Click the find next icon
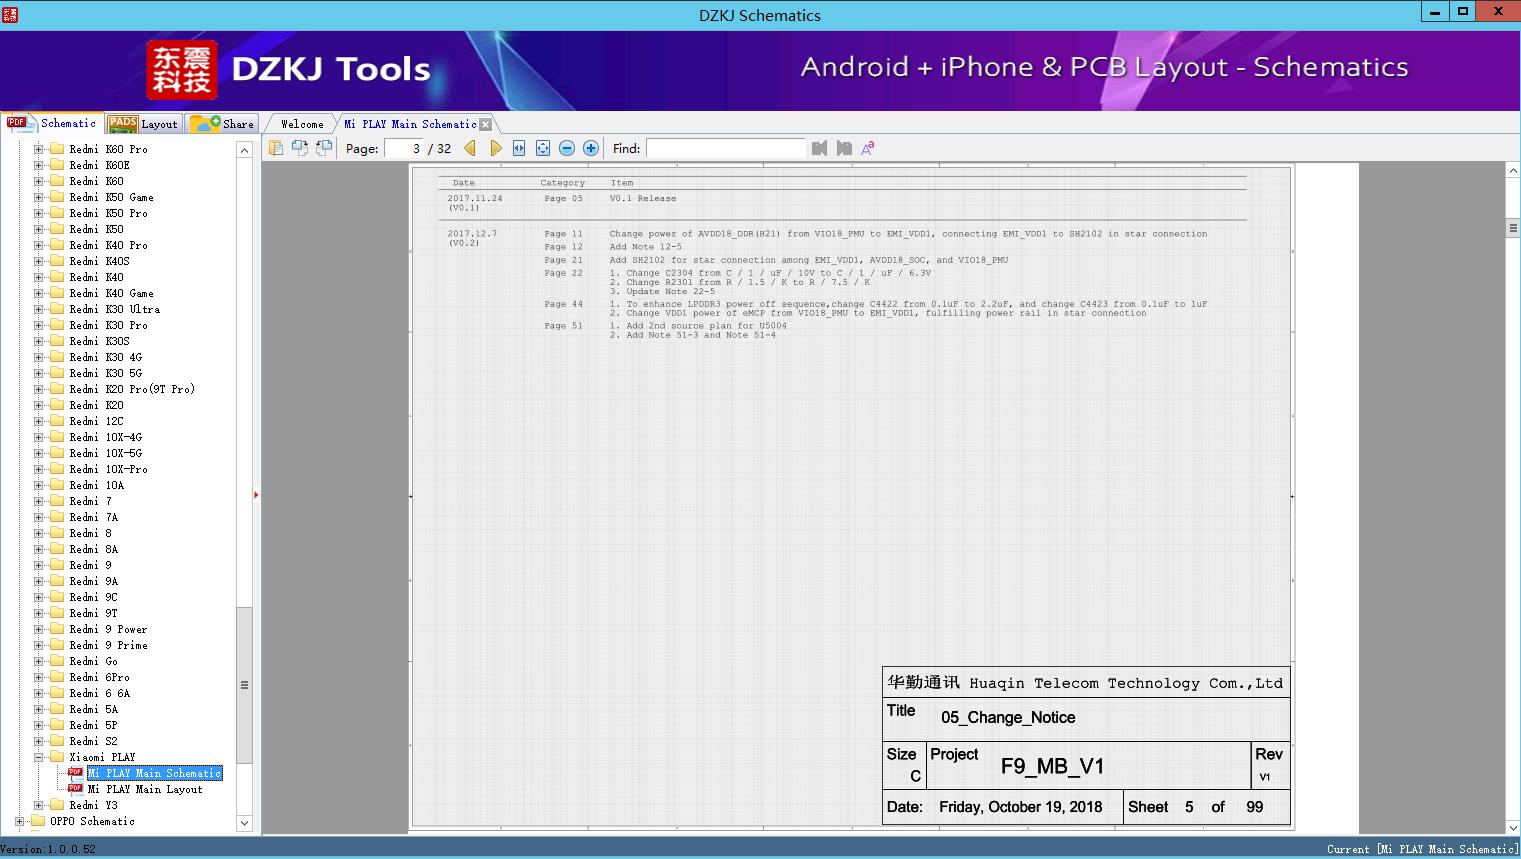Viewport: 1521px width, 859px height. [844, 148]
